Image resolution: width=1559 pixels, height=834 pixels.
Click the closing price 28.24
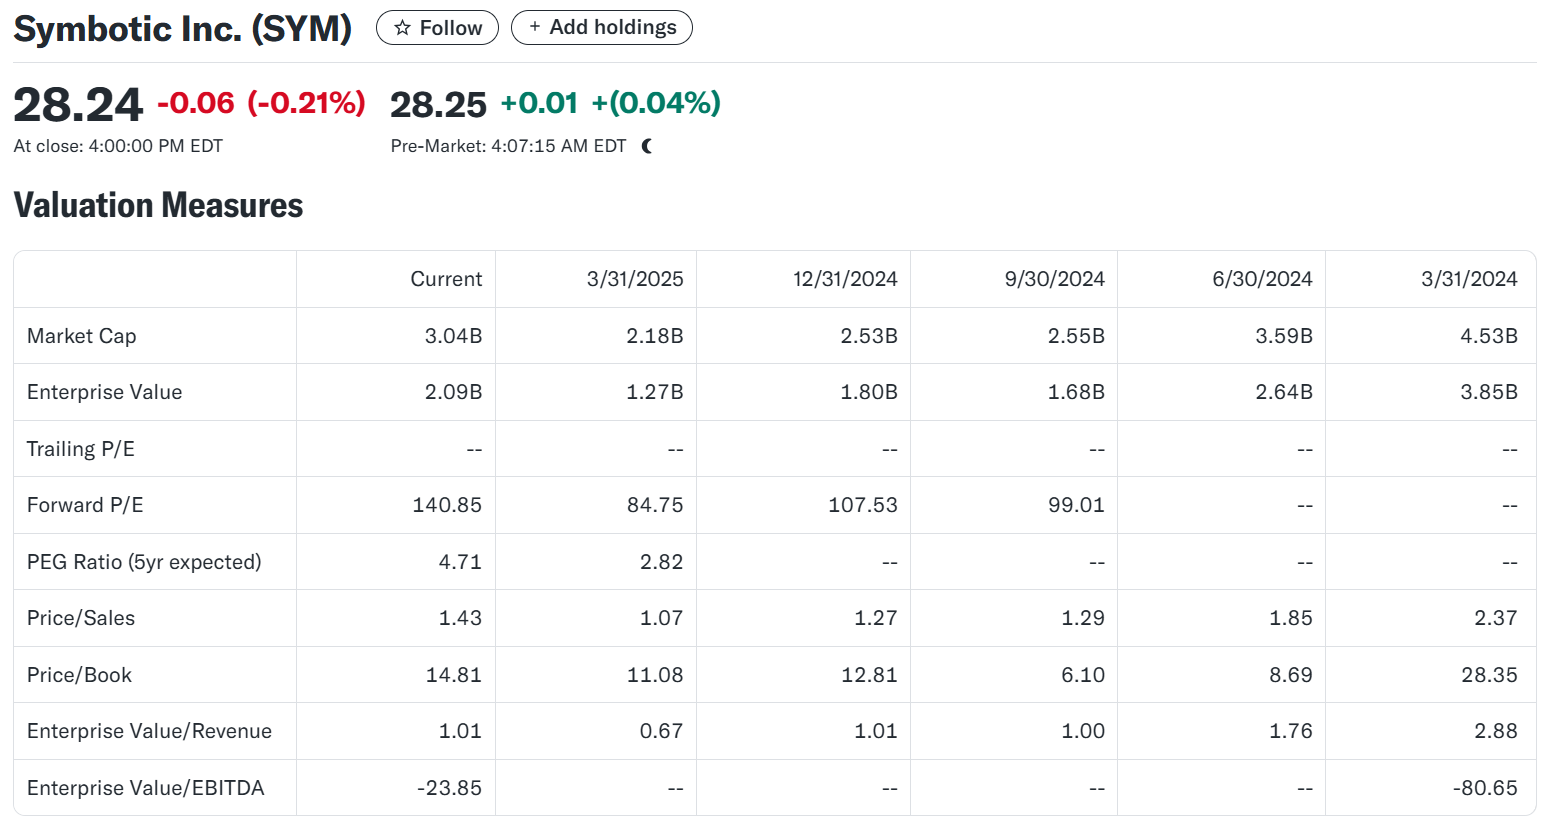(78, 105)
